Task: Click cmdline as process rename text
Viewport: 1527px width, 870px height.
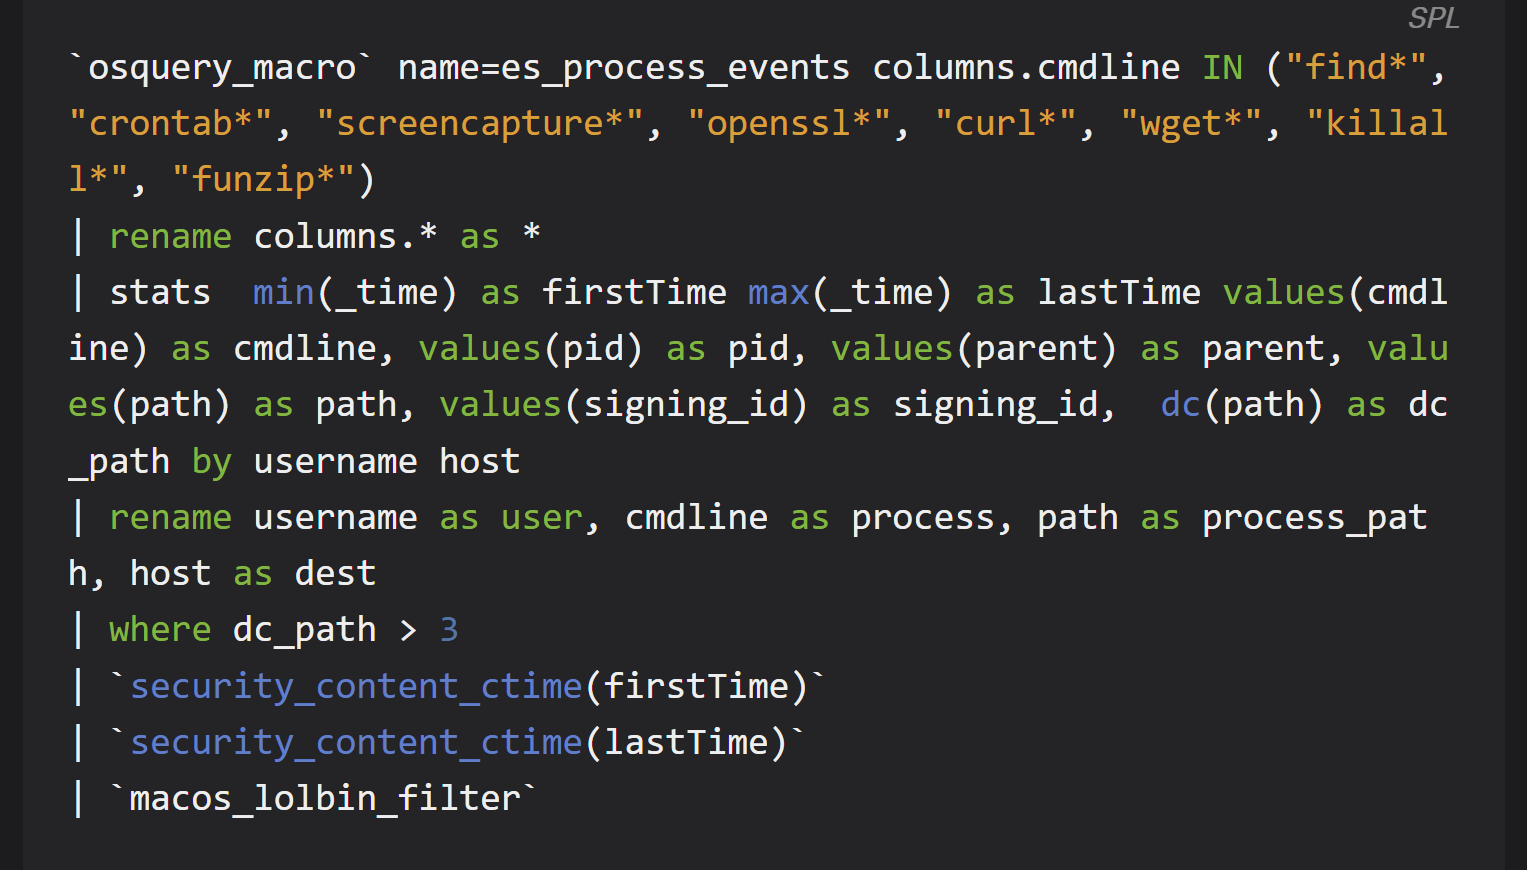Action: click(x=810, y=518)
